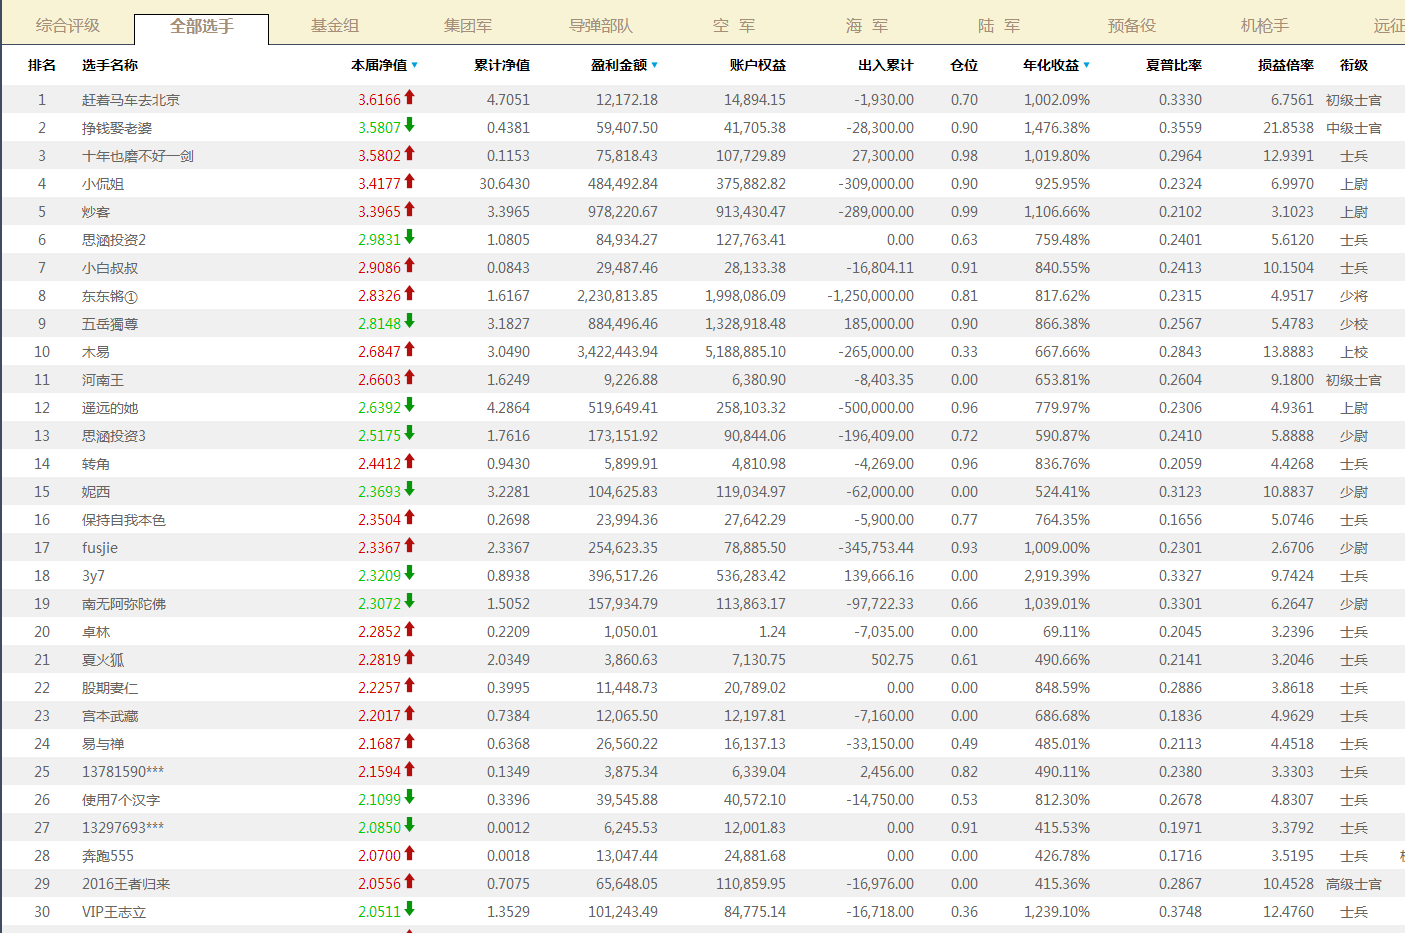Click green down arrow beside 2.9831
Screen dimensions: 1405x933
click(409, 238)
